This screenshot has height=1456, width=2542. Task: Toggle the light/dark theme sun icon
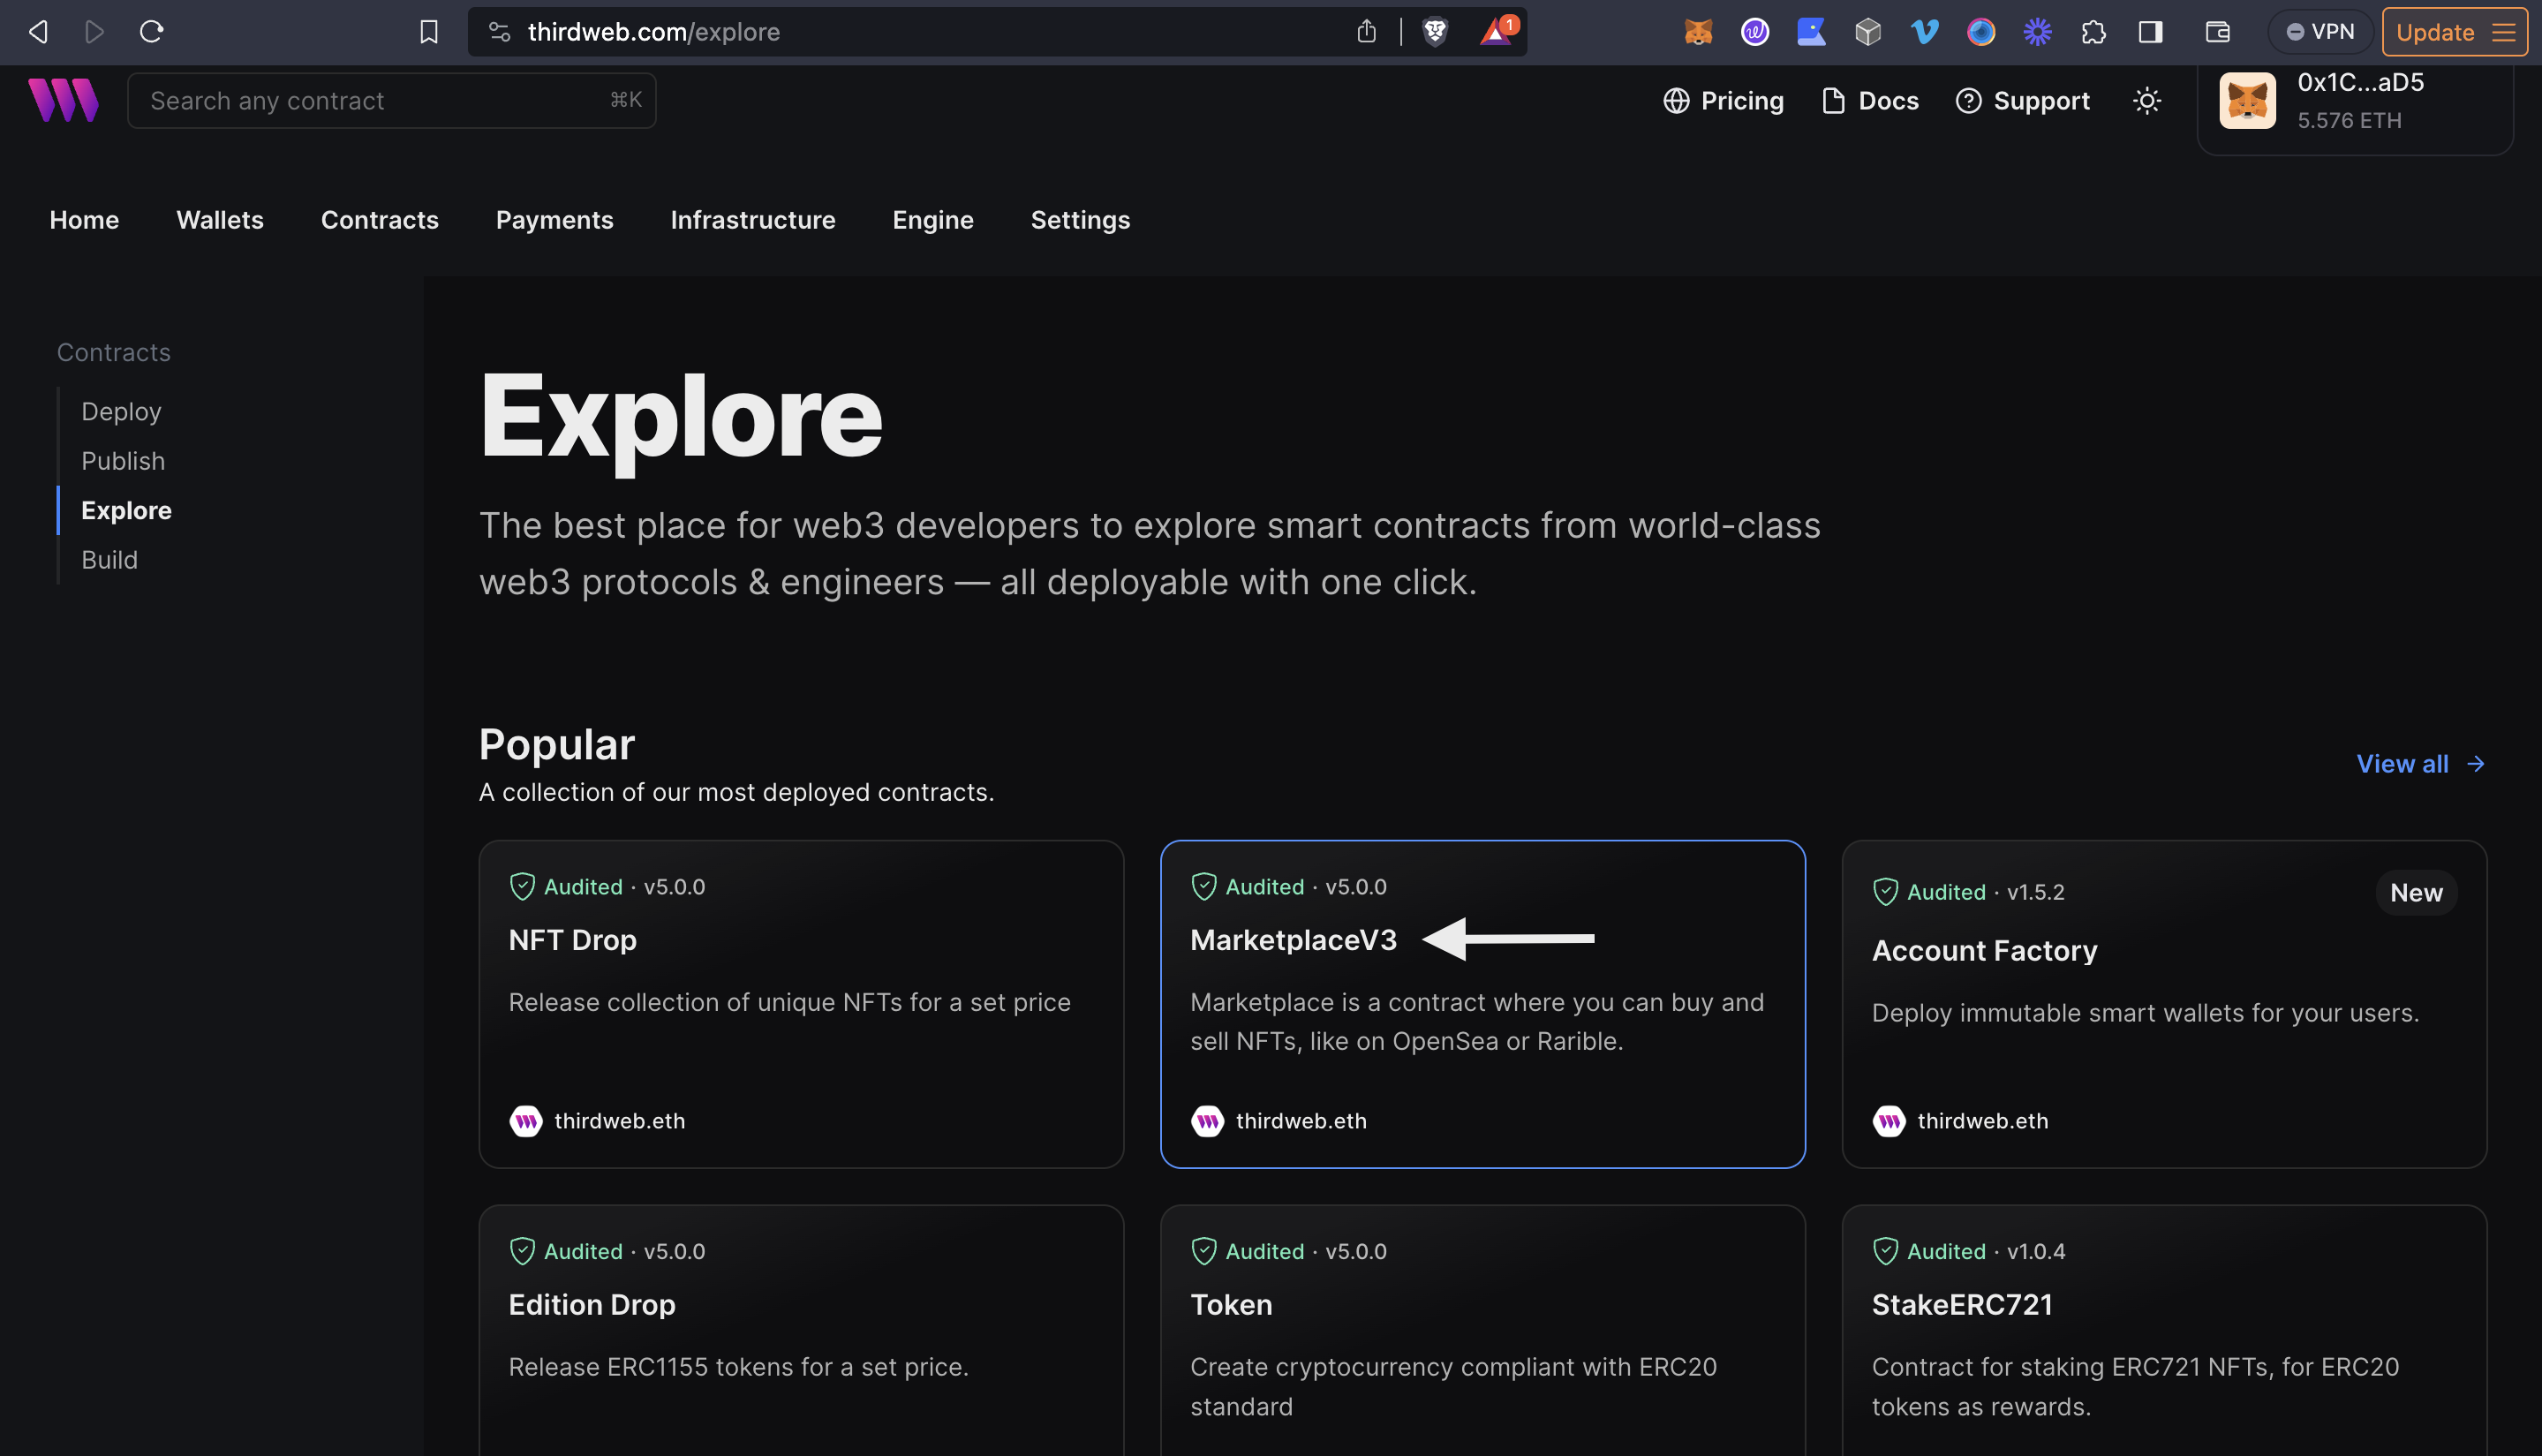tap(2146, 101)
